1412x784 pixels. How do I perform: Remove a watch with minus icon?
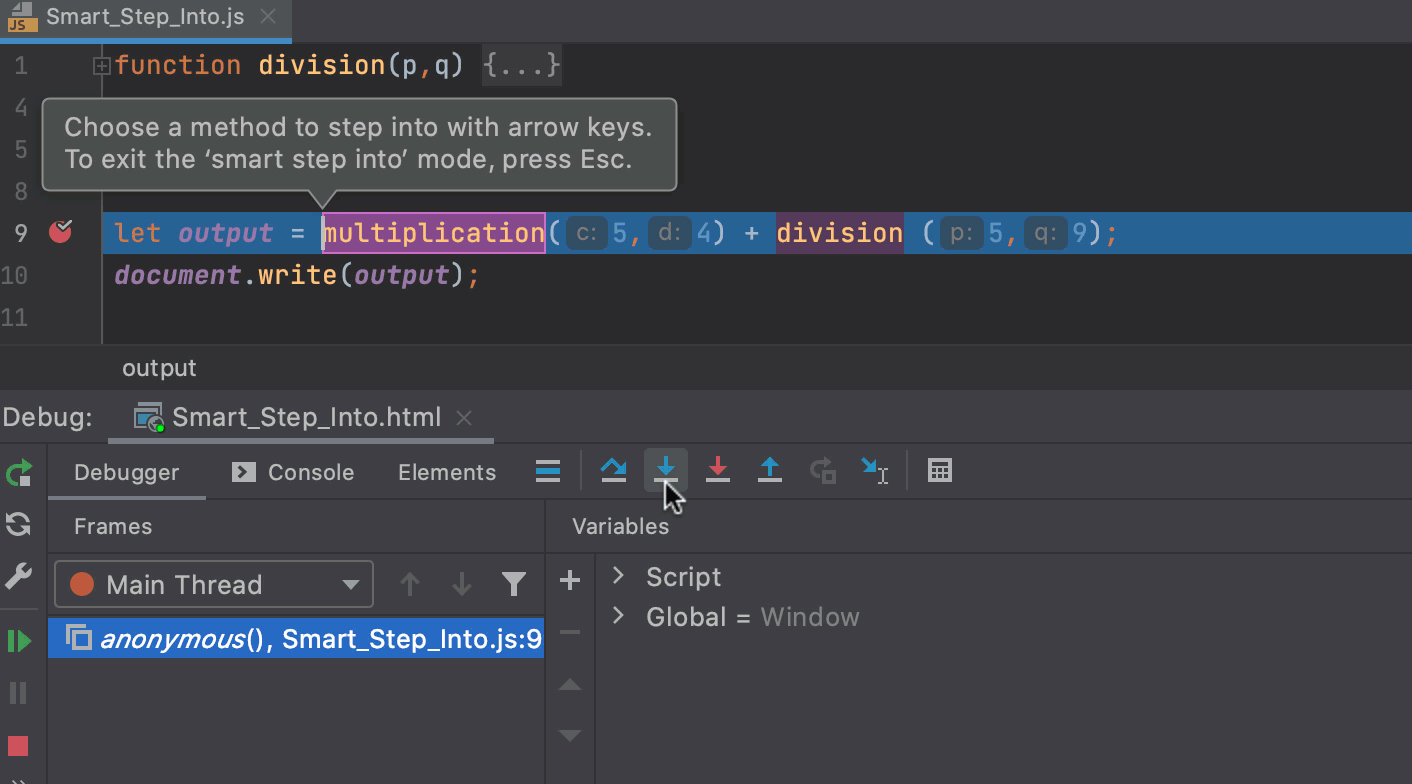pos(570,632)
